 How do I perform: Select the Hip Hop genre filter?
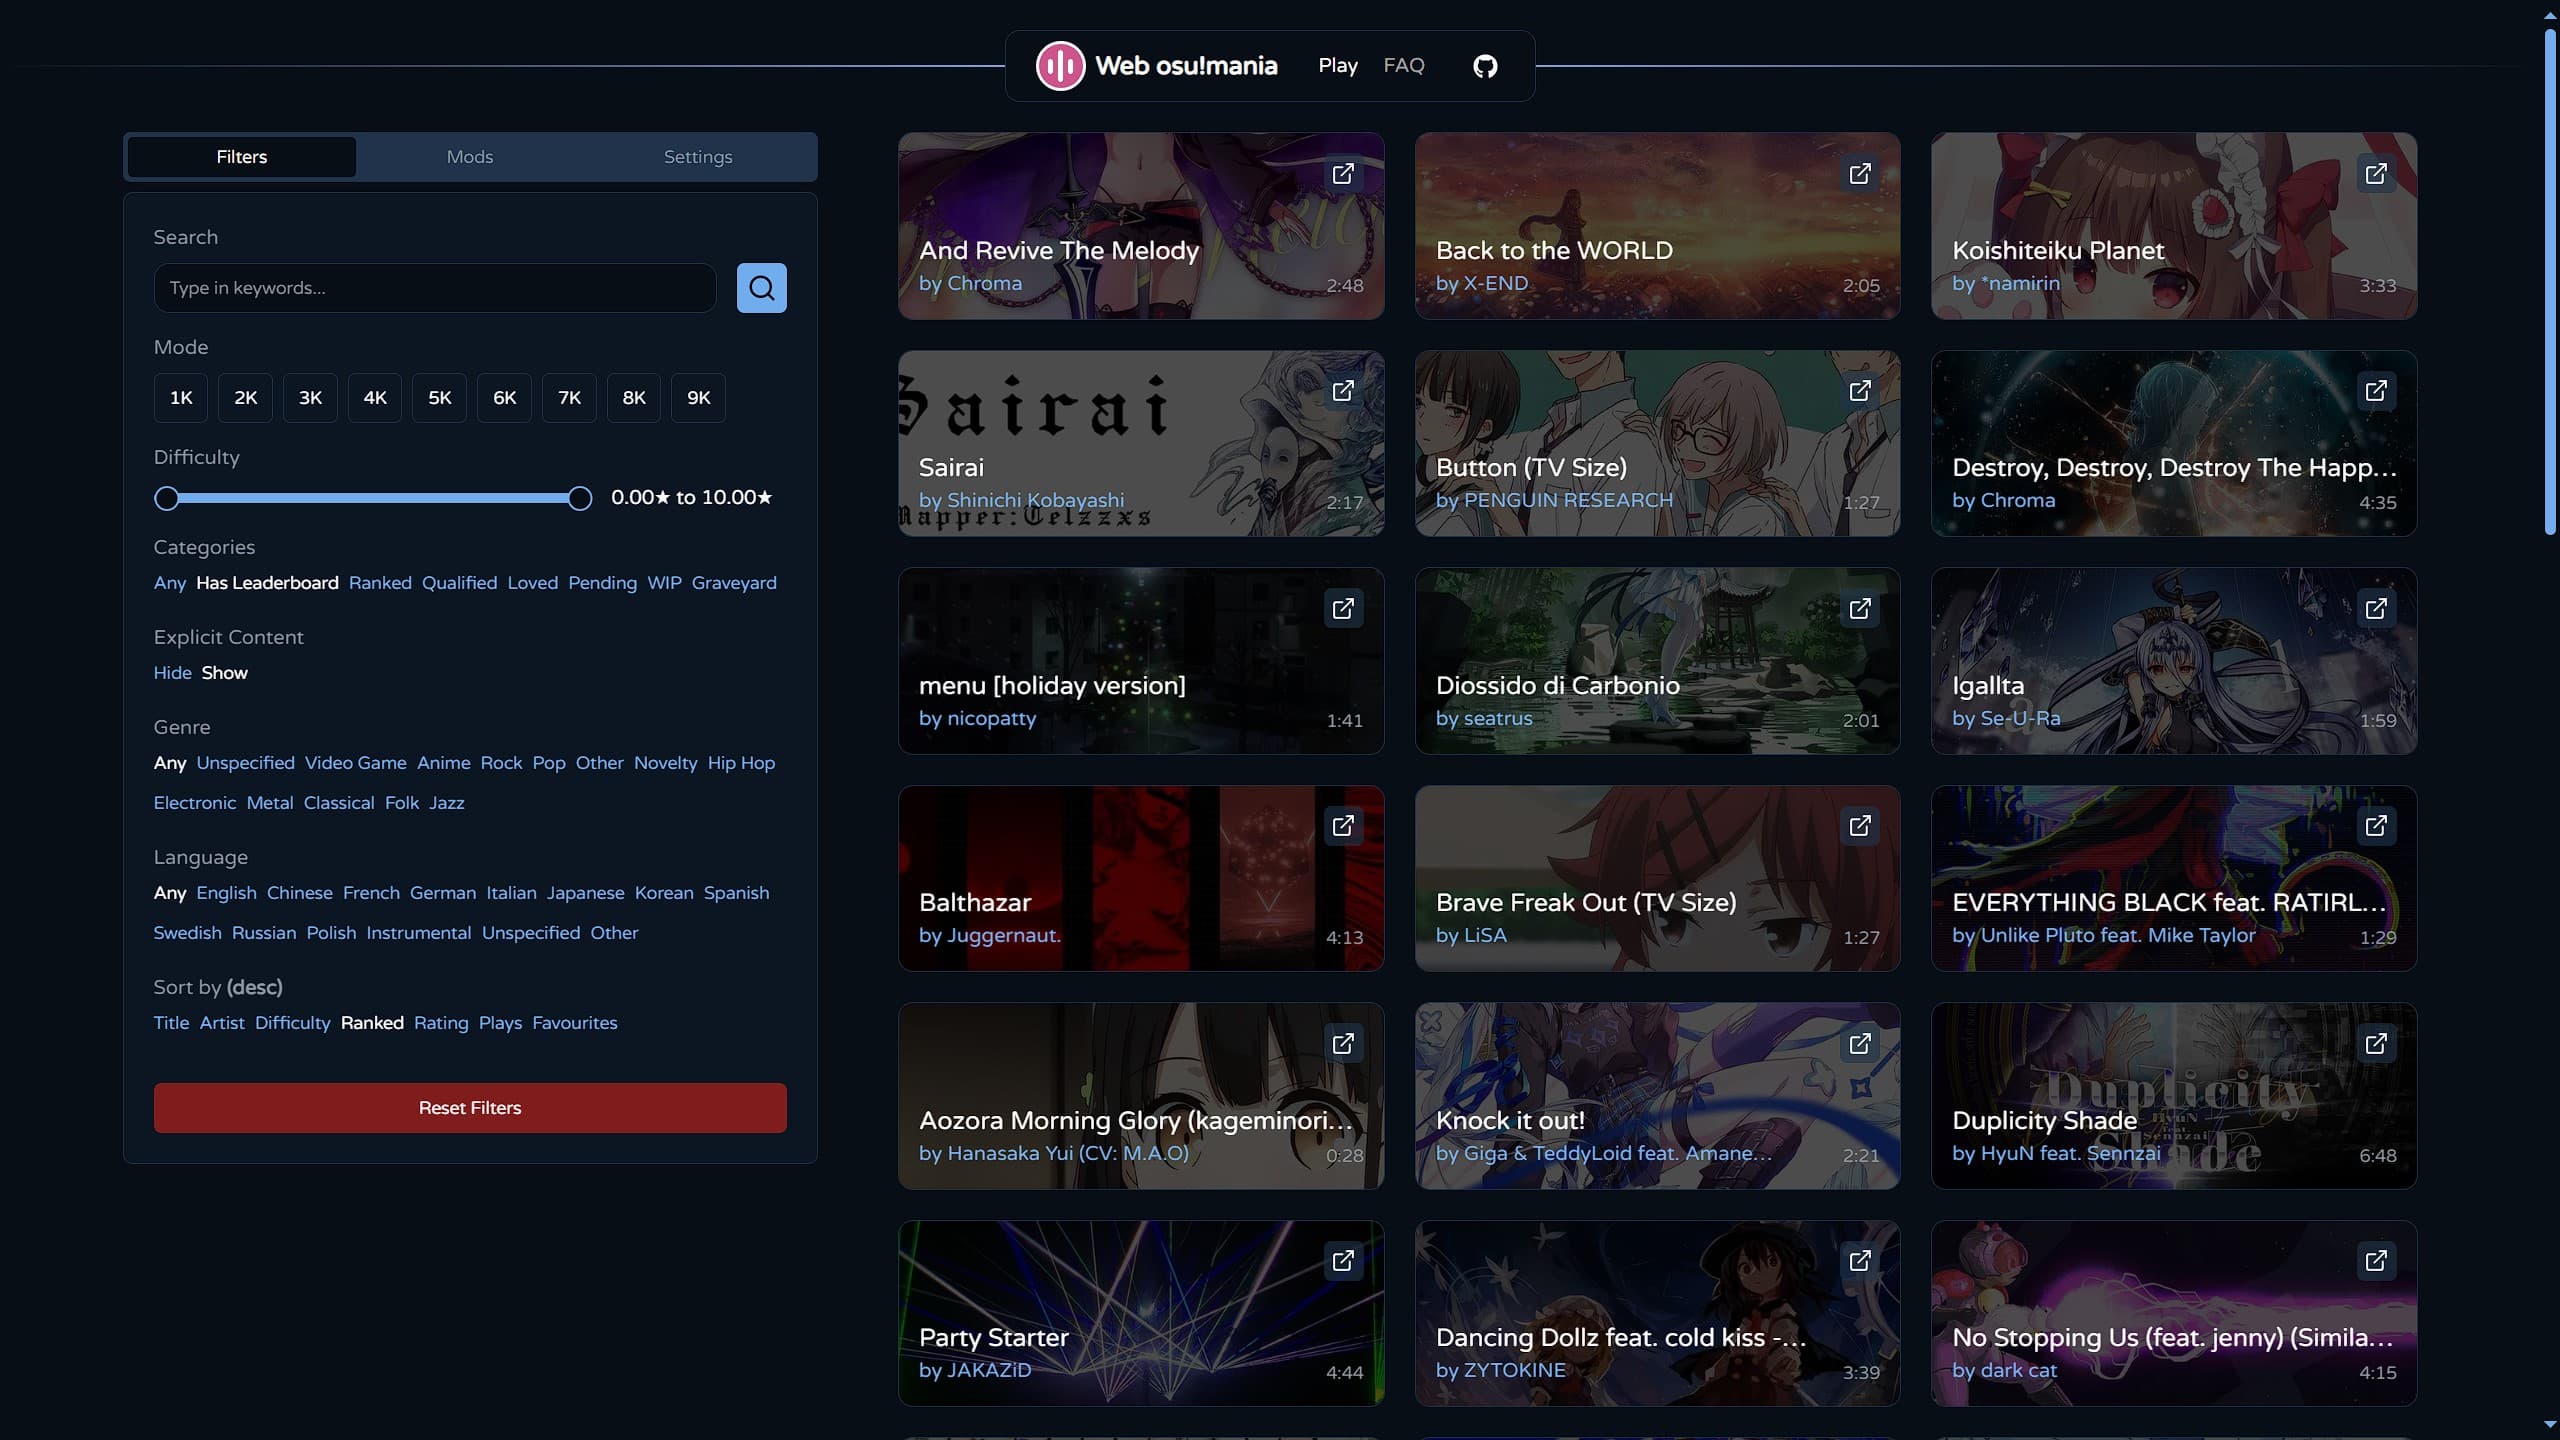point(741,763)
